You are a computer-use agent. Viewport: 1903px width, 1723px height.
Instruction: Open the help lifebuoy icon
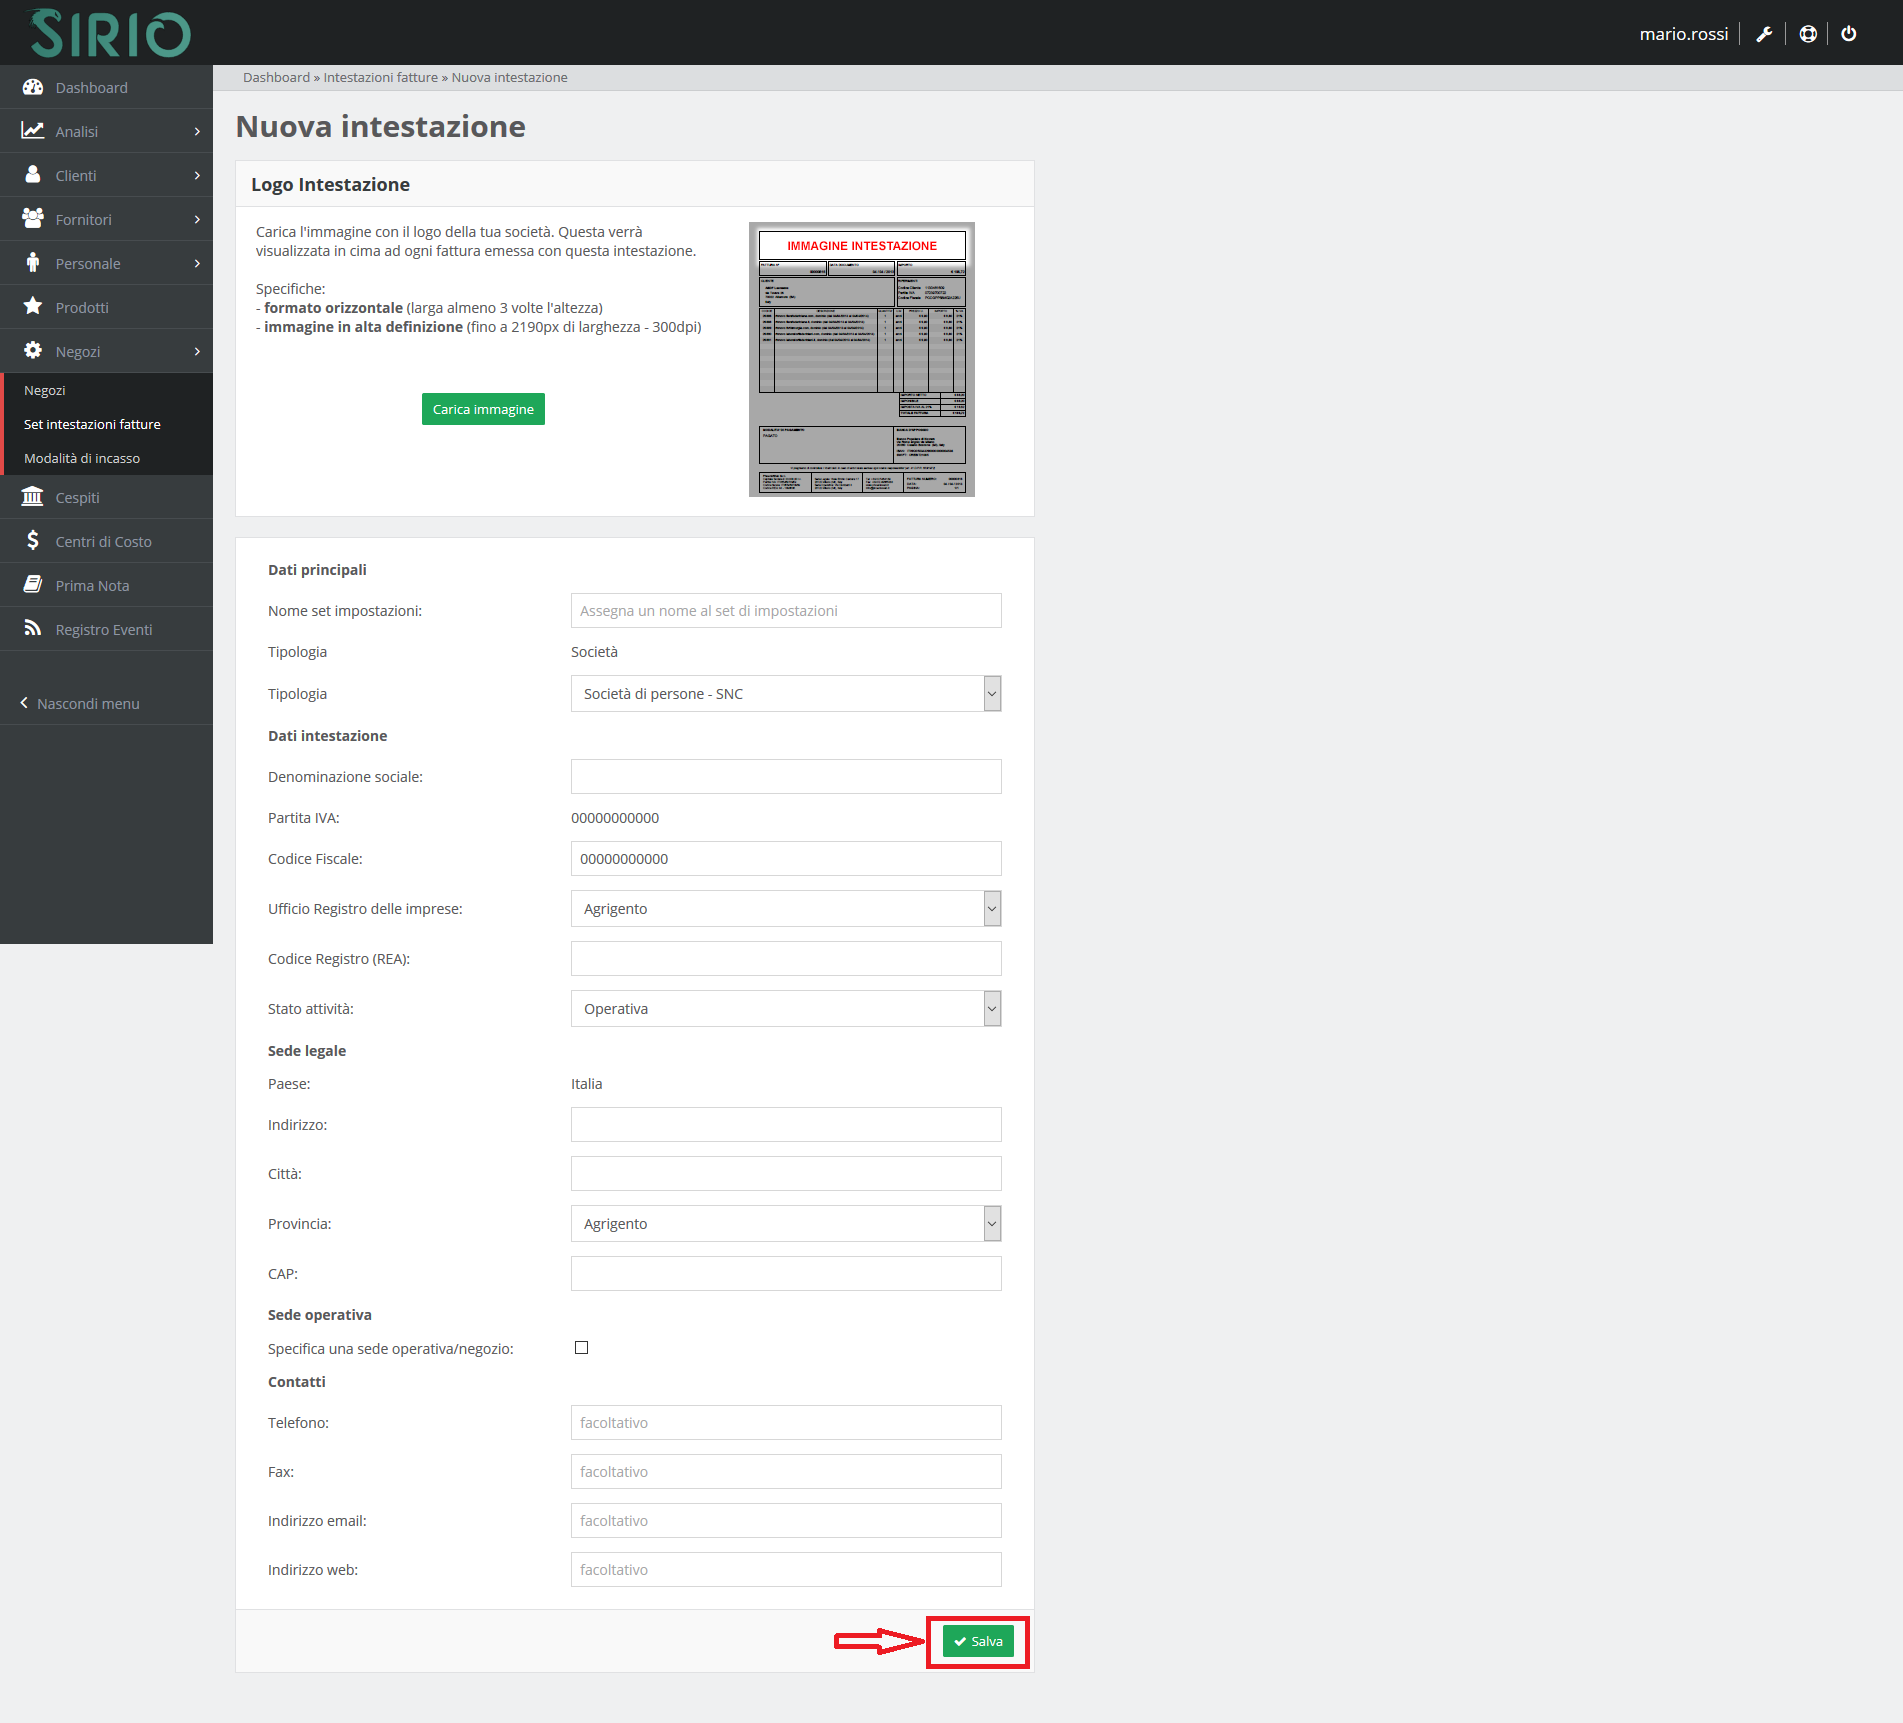[x=1808, y=34]
